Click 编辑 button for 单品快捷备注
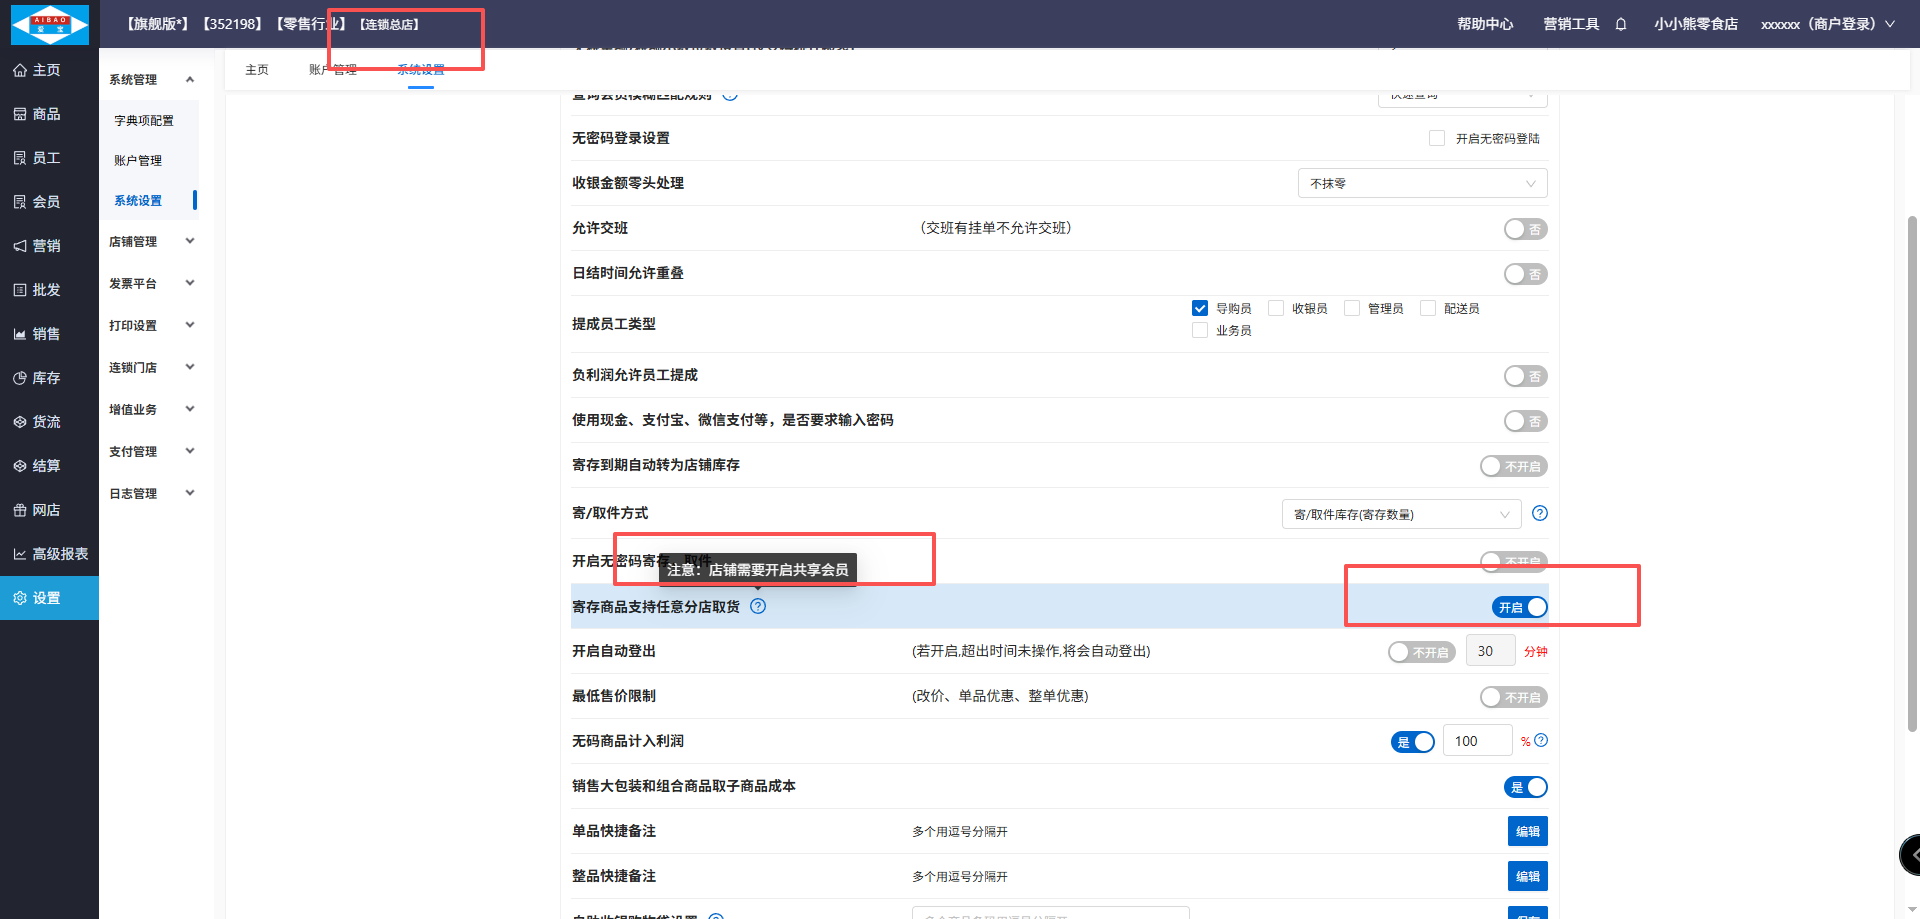 1527,831
